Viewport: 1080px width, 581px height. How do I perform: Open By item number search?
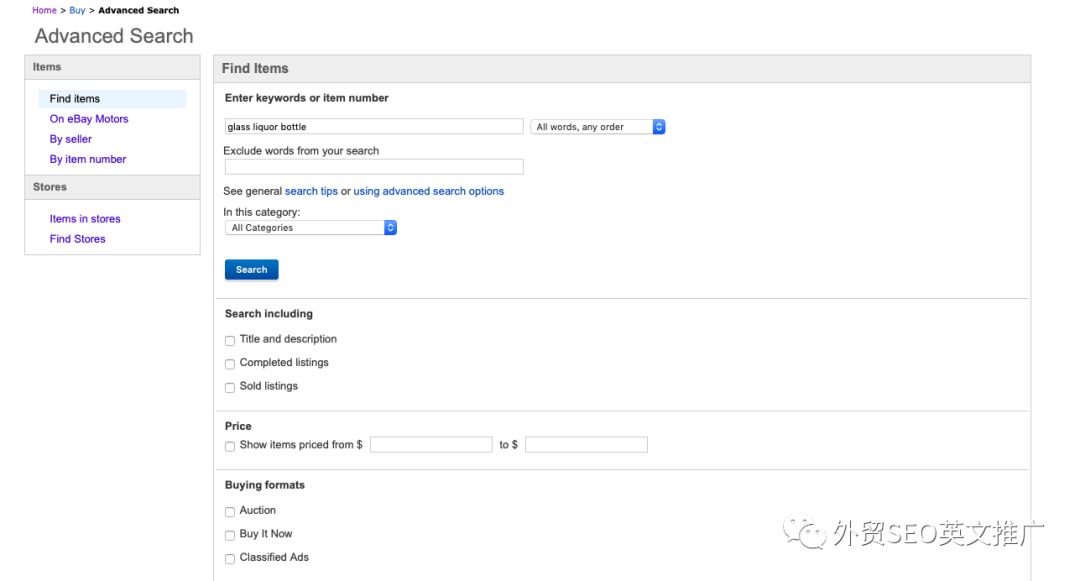pyautogui.click(x=88, y=159)
